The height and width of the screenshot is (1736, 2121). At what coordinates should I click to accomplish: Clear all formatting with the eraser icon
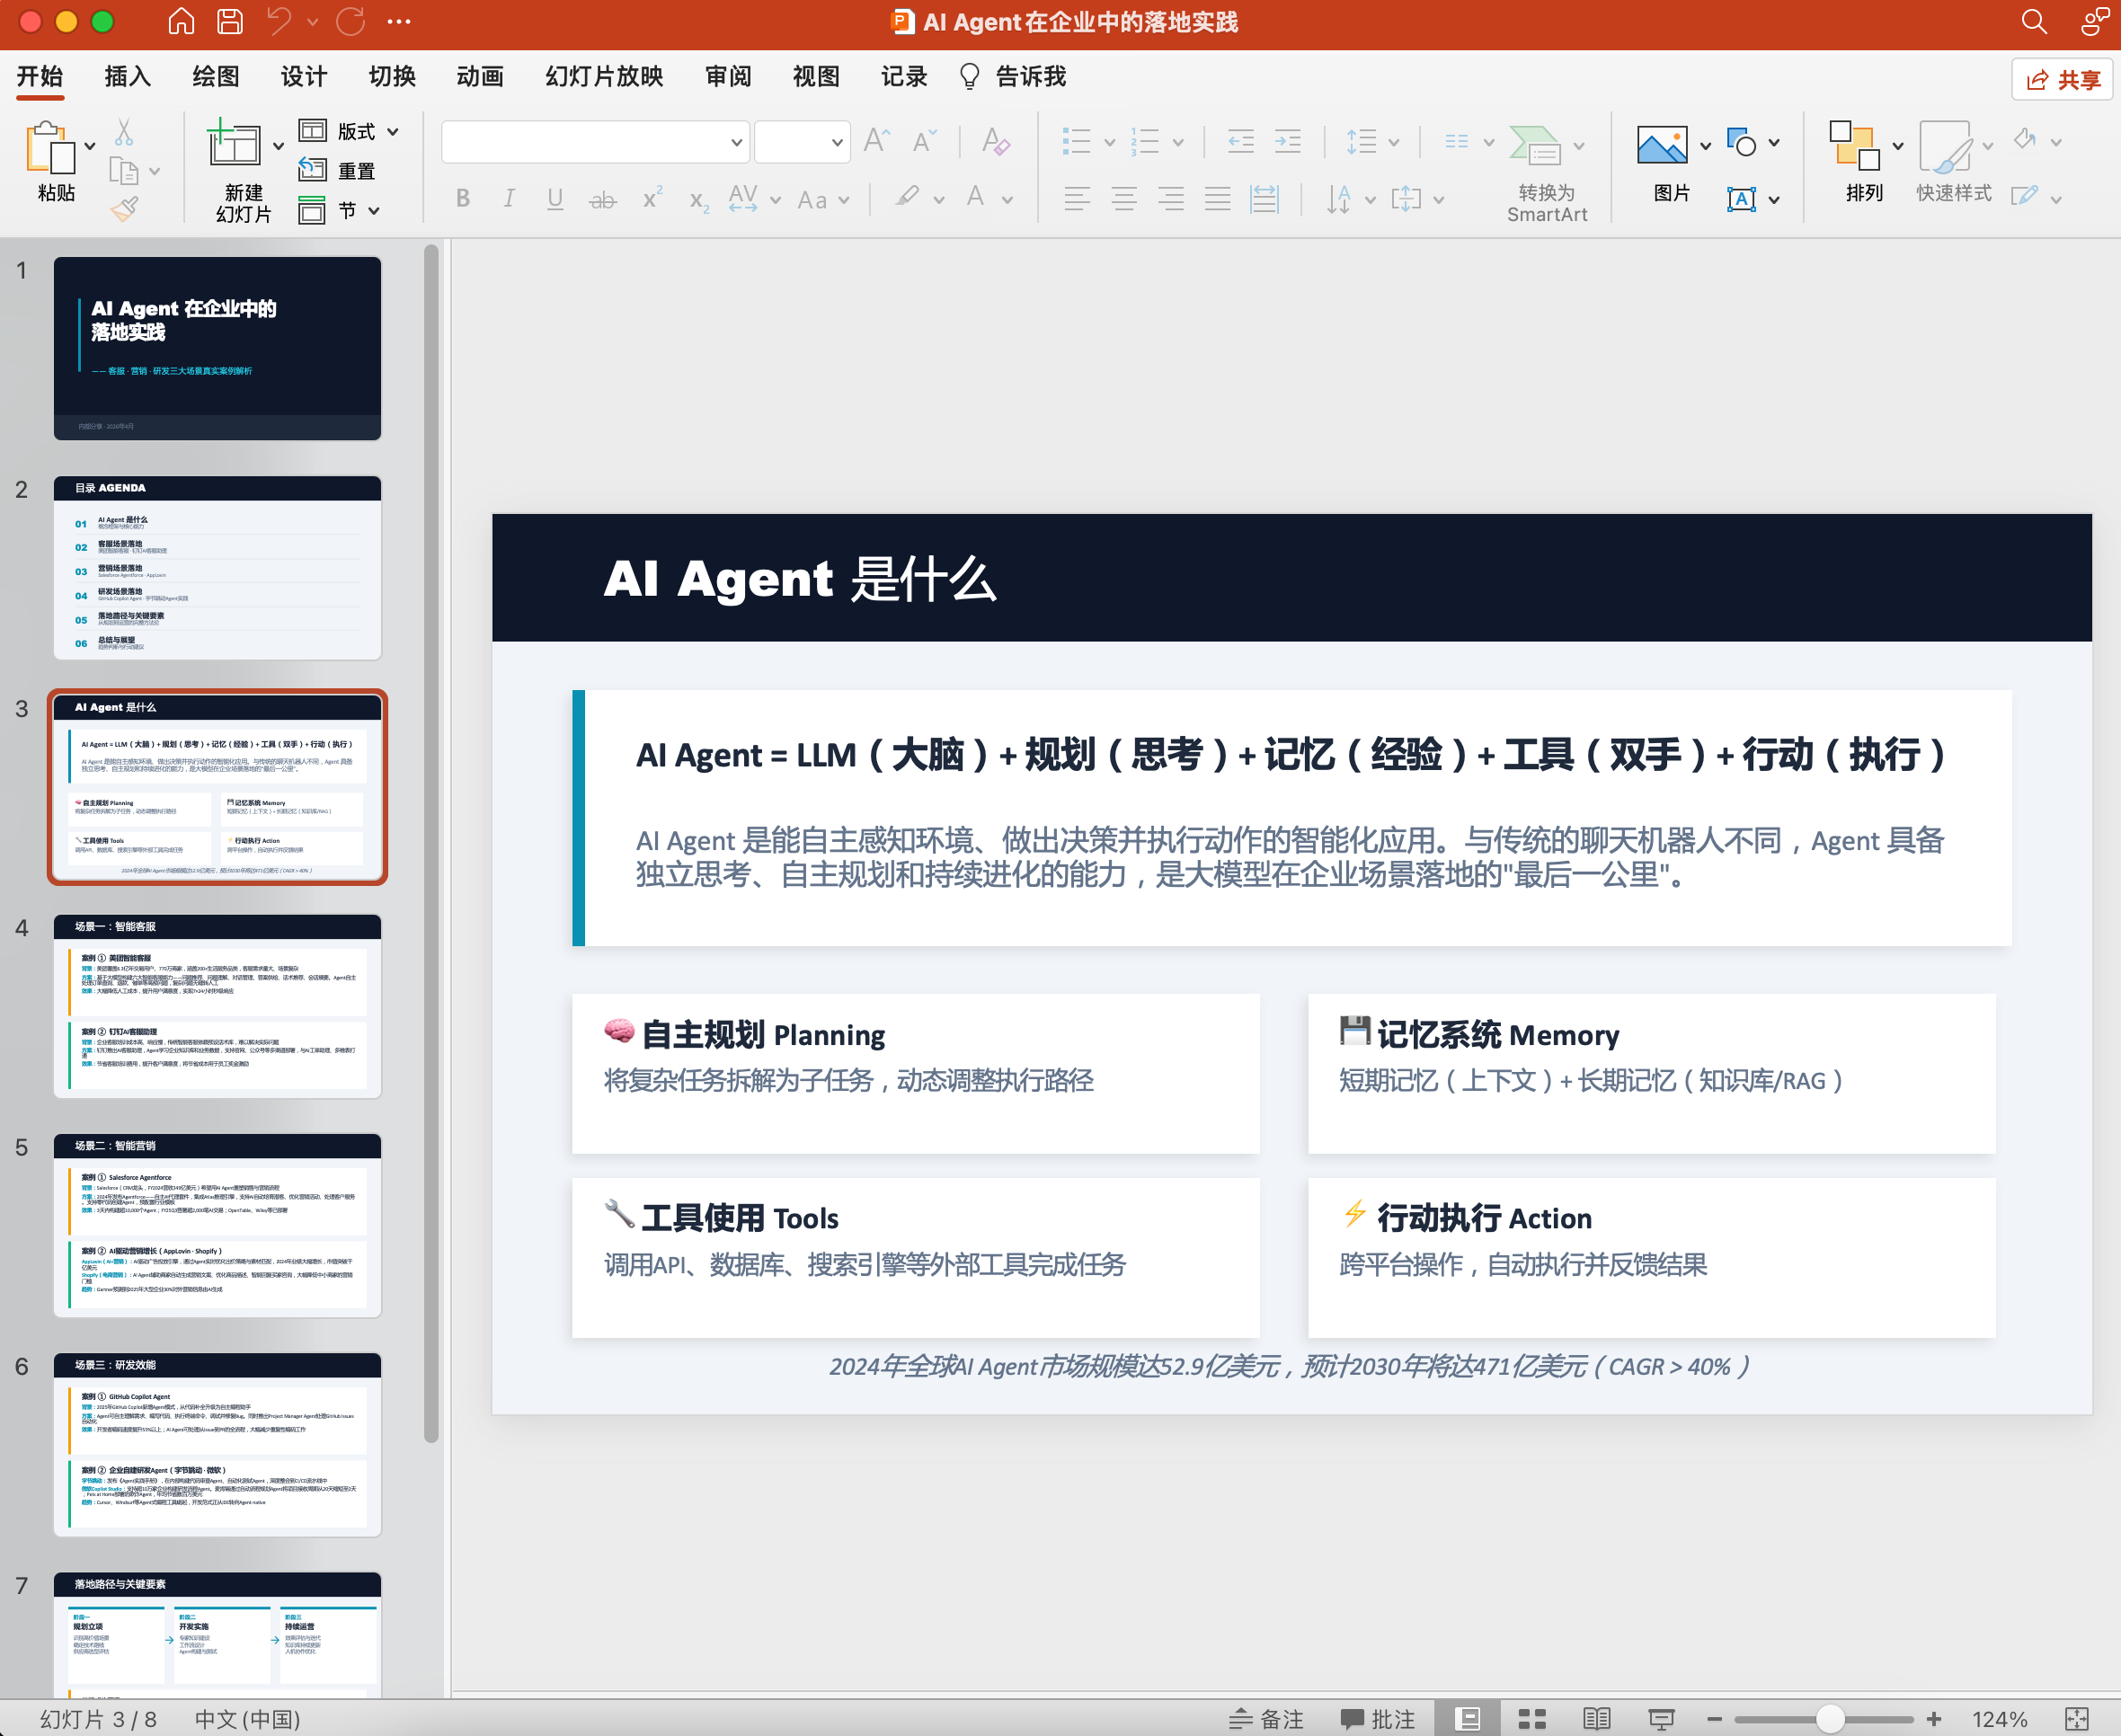click(x=997, y=143)
